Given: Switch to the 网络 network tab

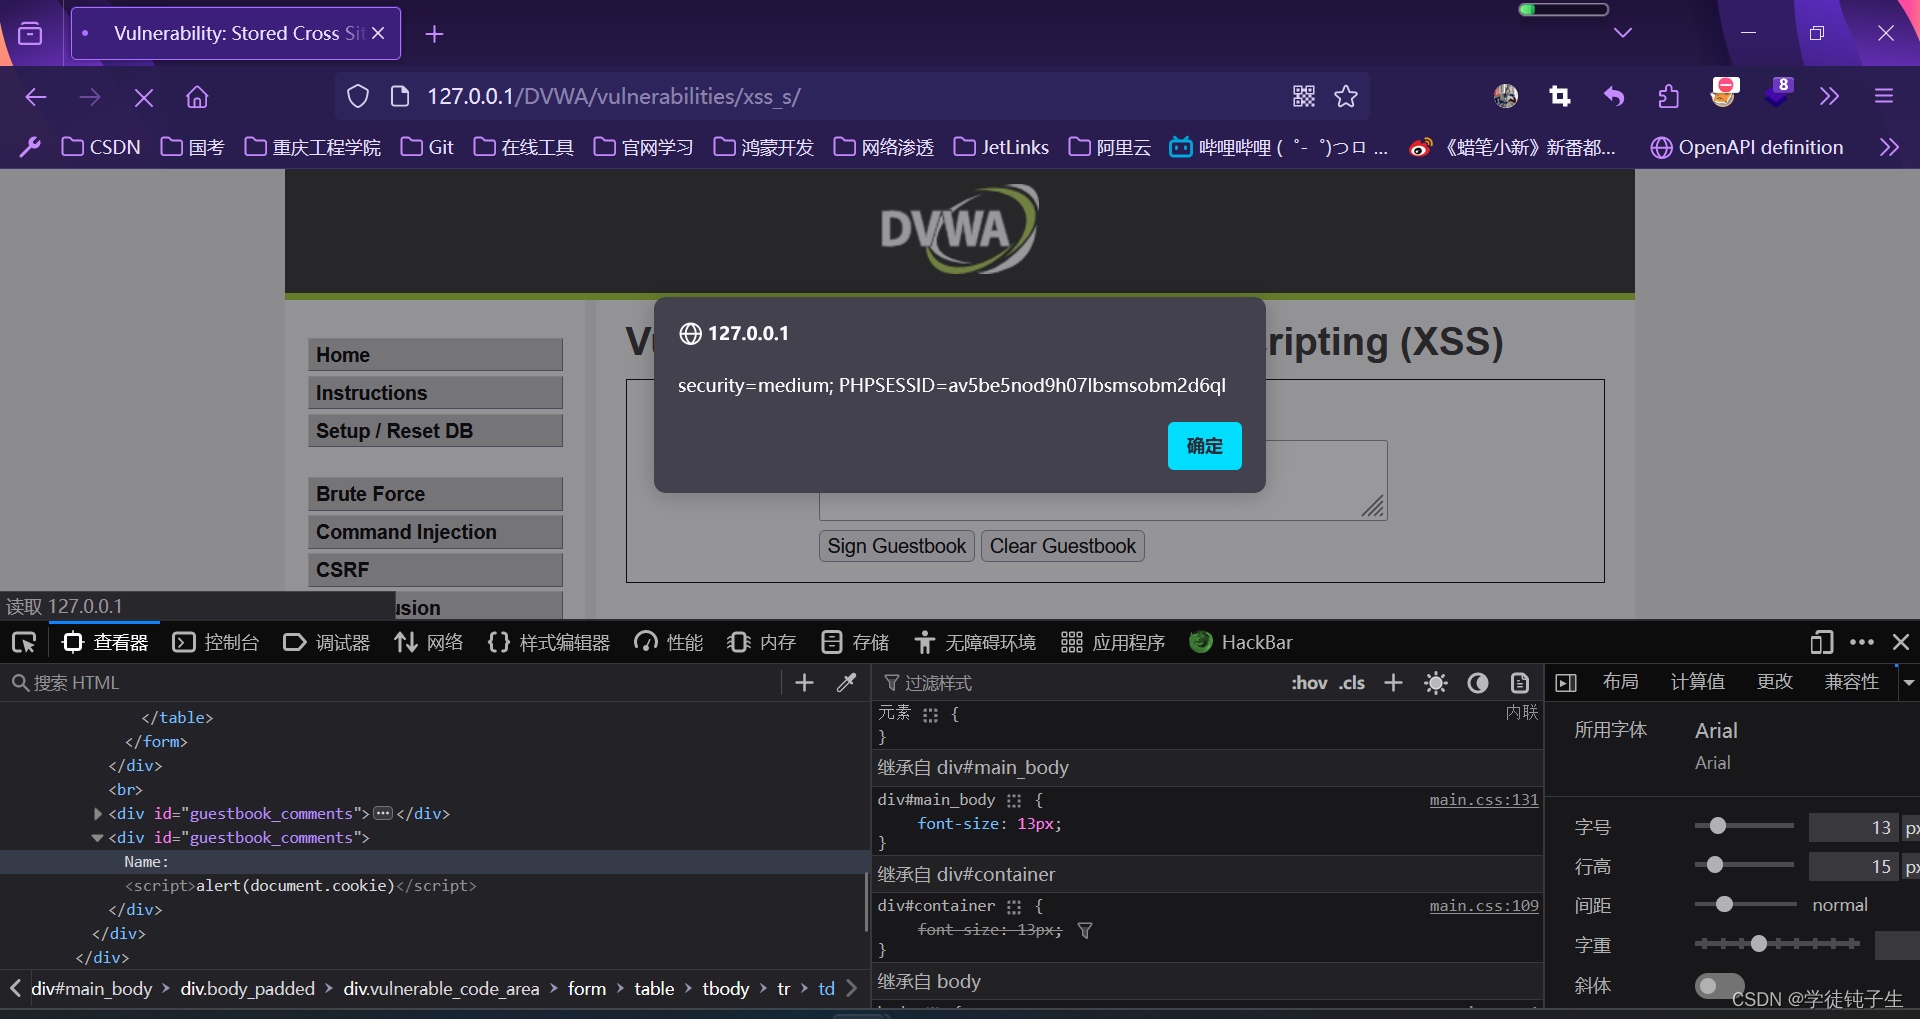Looking at the screenshot, I should [x=429, y=642].
